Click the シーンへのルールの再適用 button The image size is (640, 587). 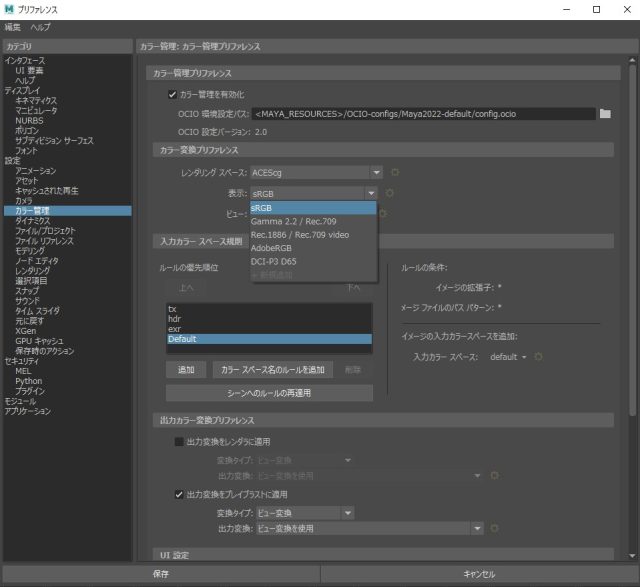[269, 393]
